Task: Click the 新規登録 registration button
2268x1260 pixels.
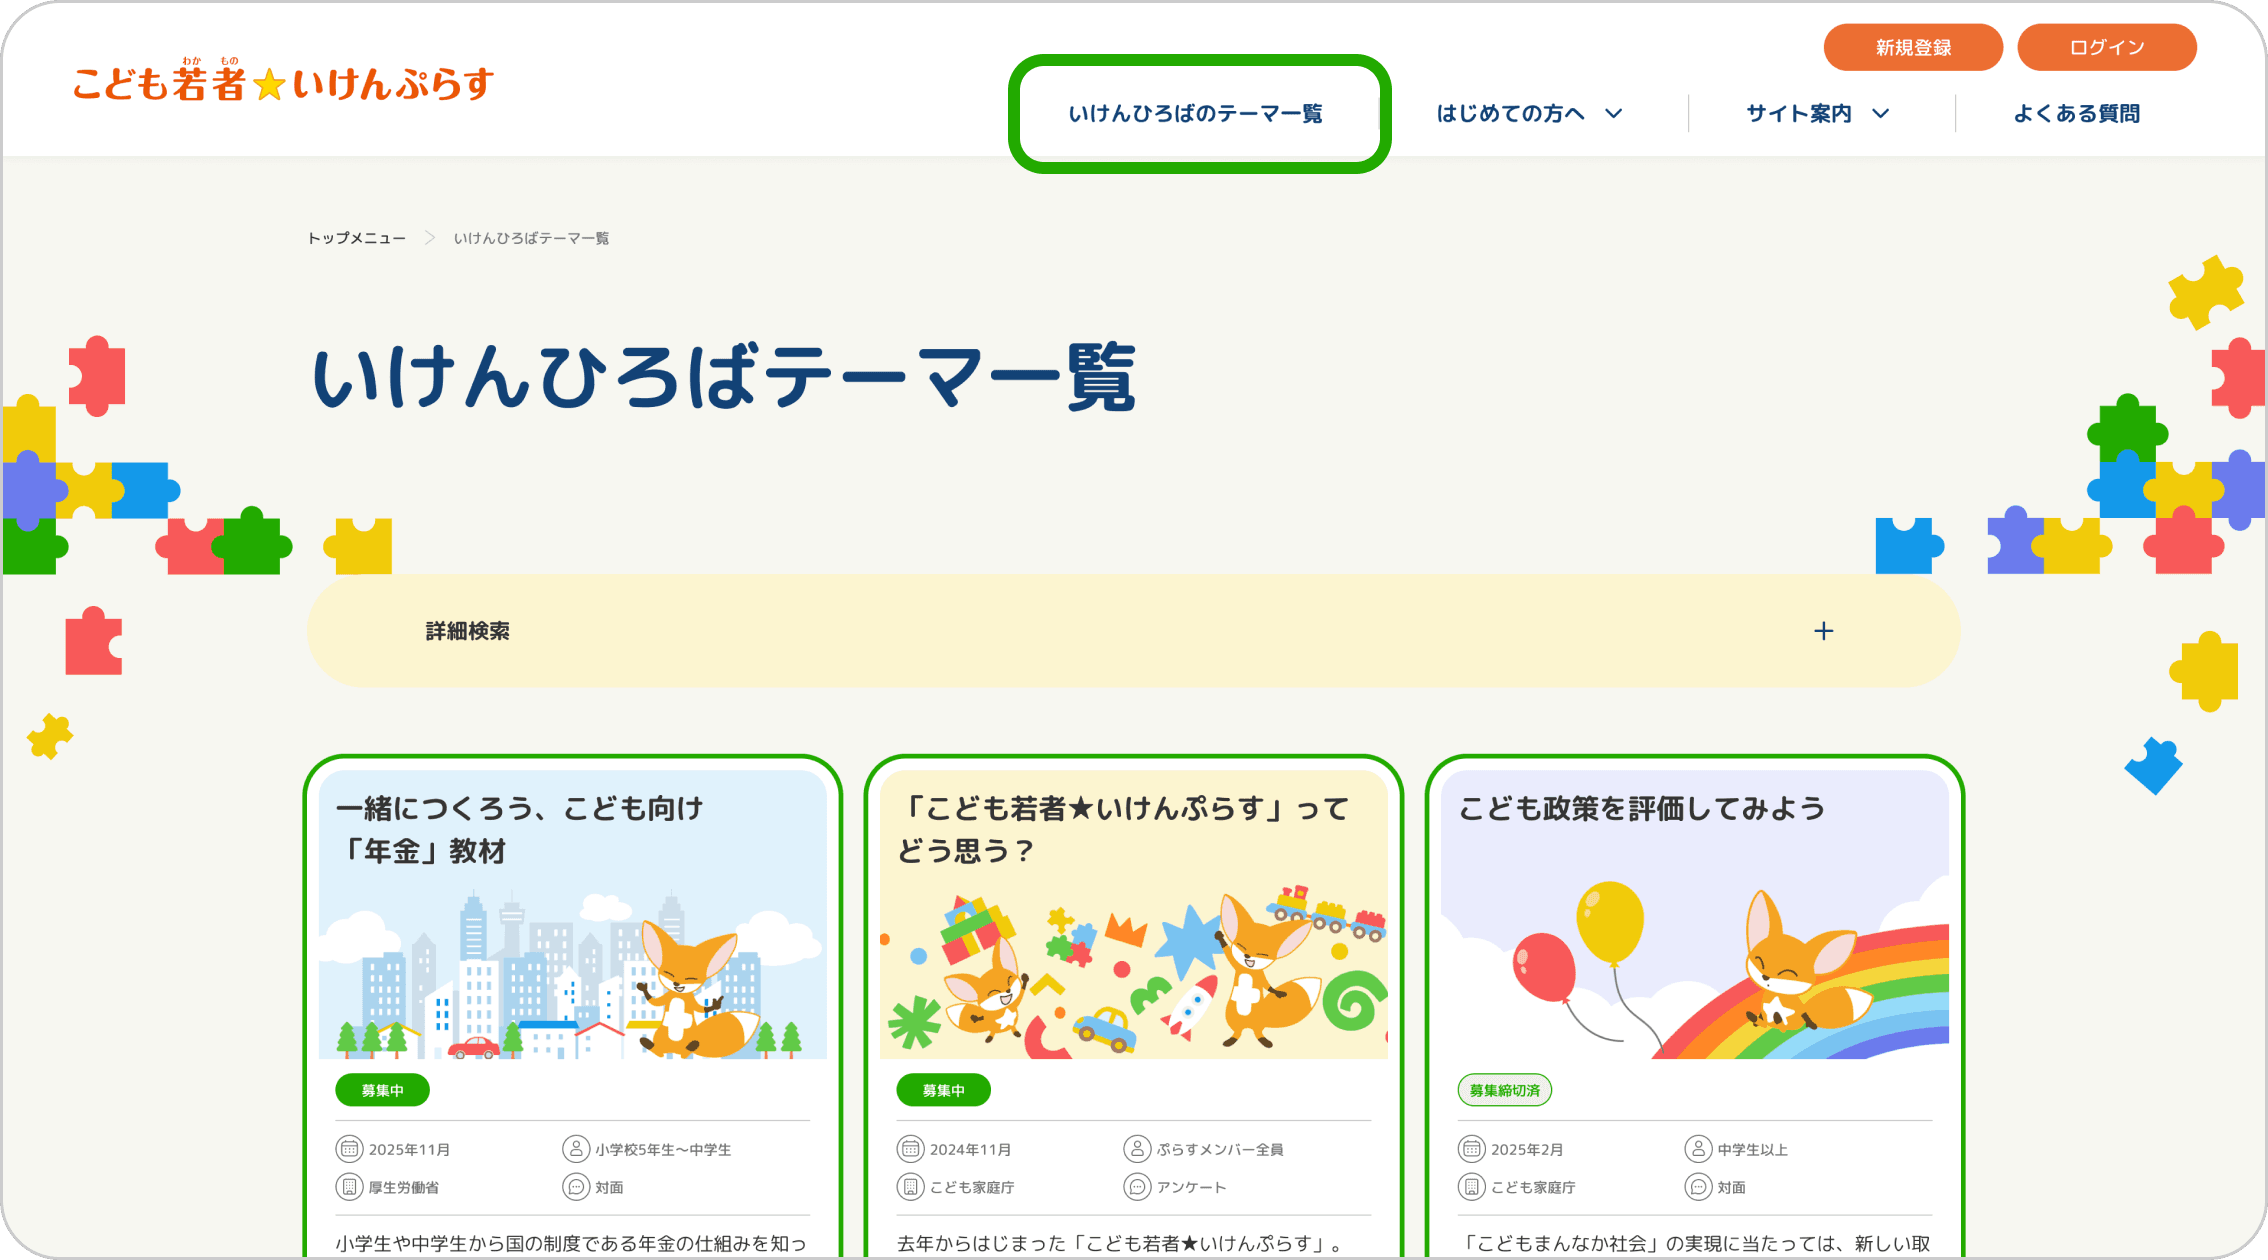Action: 1913,46
